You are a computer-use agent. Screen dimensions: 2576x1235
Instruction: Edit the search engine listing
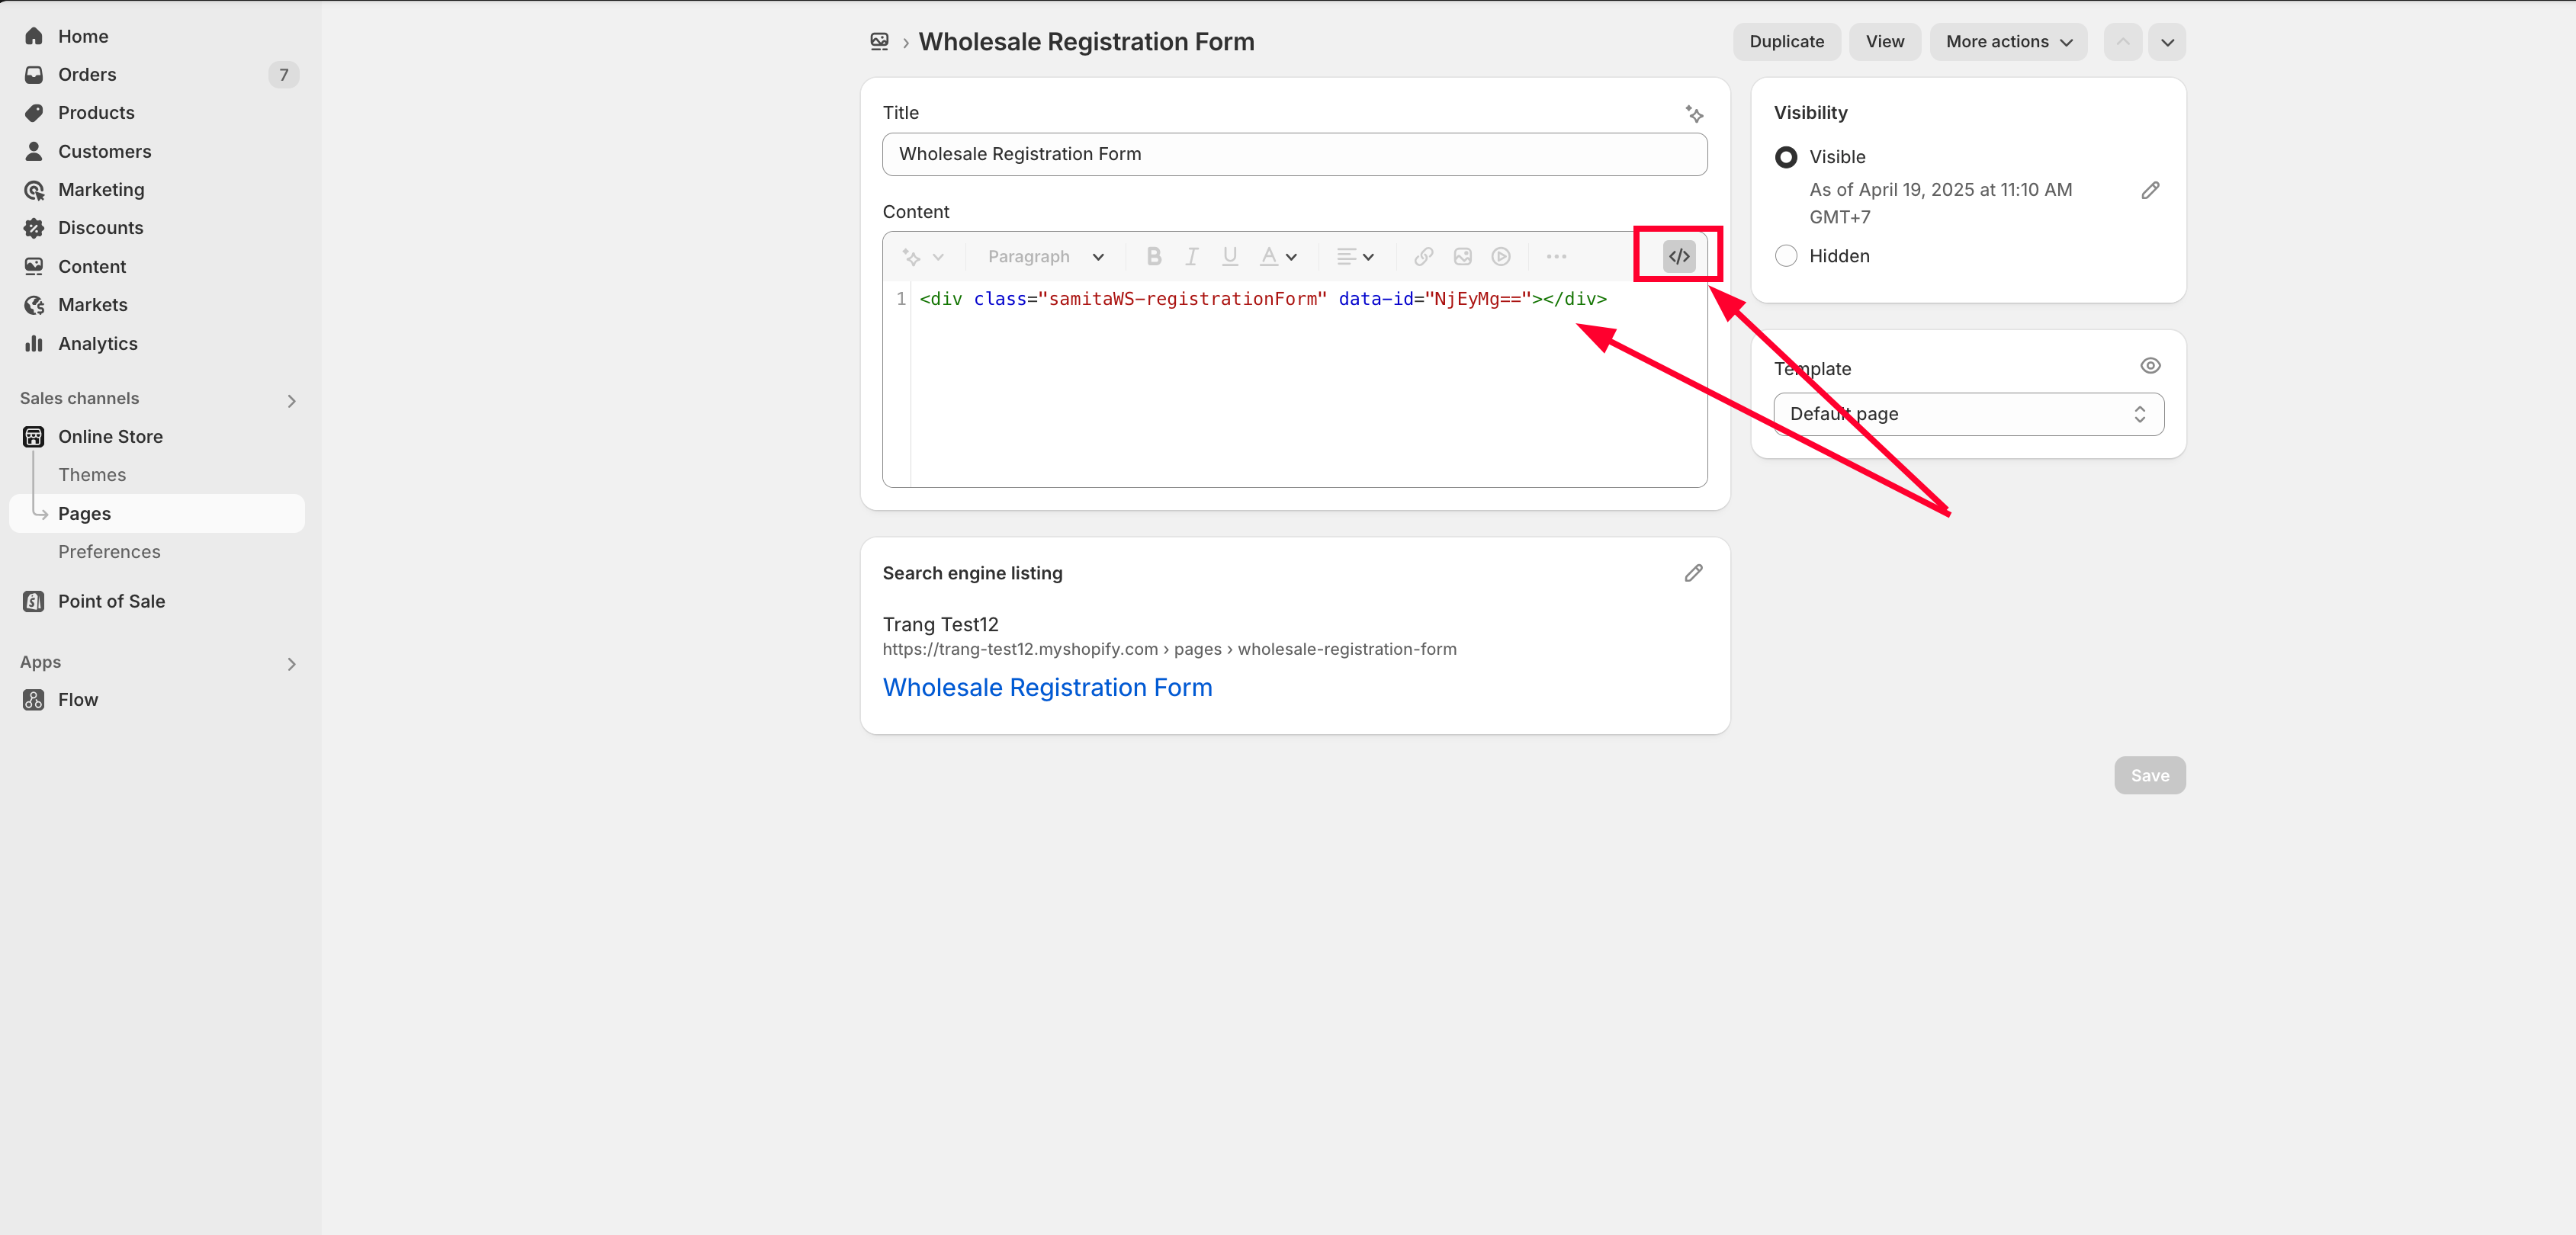tap(1693, 573)
